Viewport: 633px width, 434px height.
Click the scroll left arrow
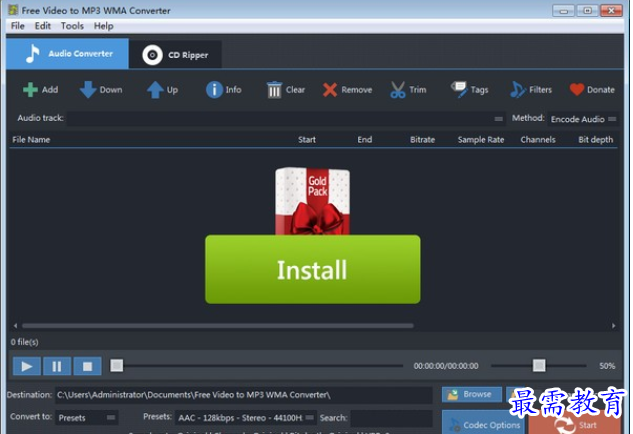click(15, 325)
